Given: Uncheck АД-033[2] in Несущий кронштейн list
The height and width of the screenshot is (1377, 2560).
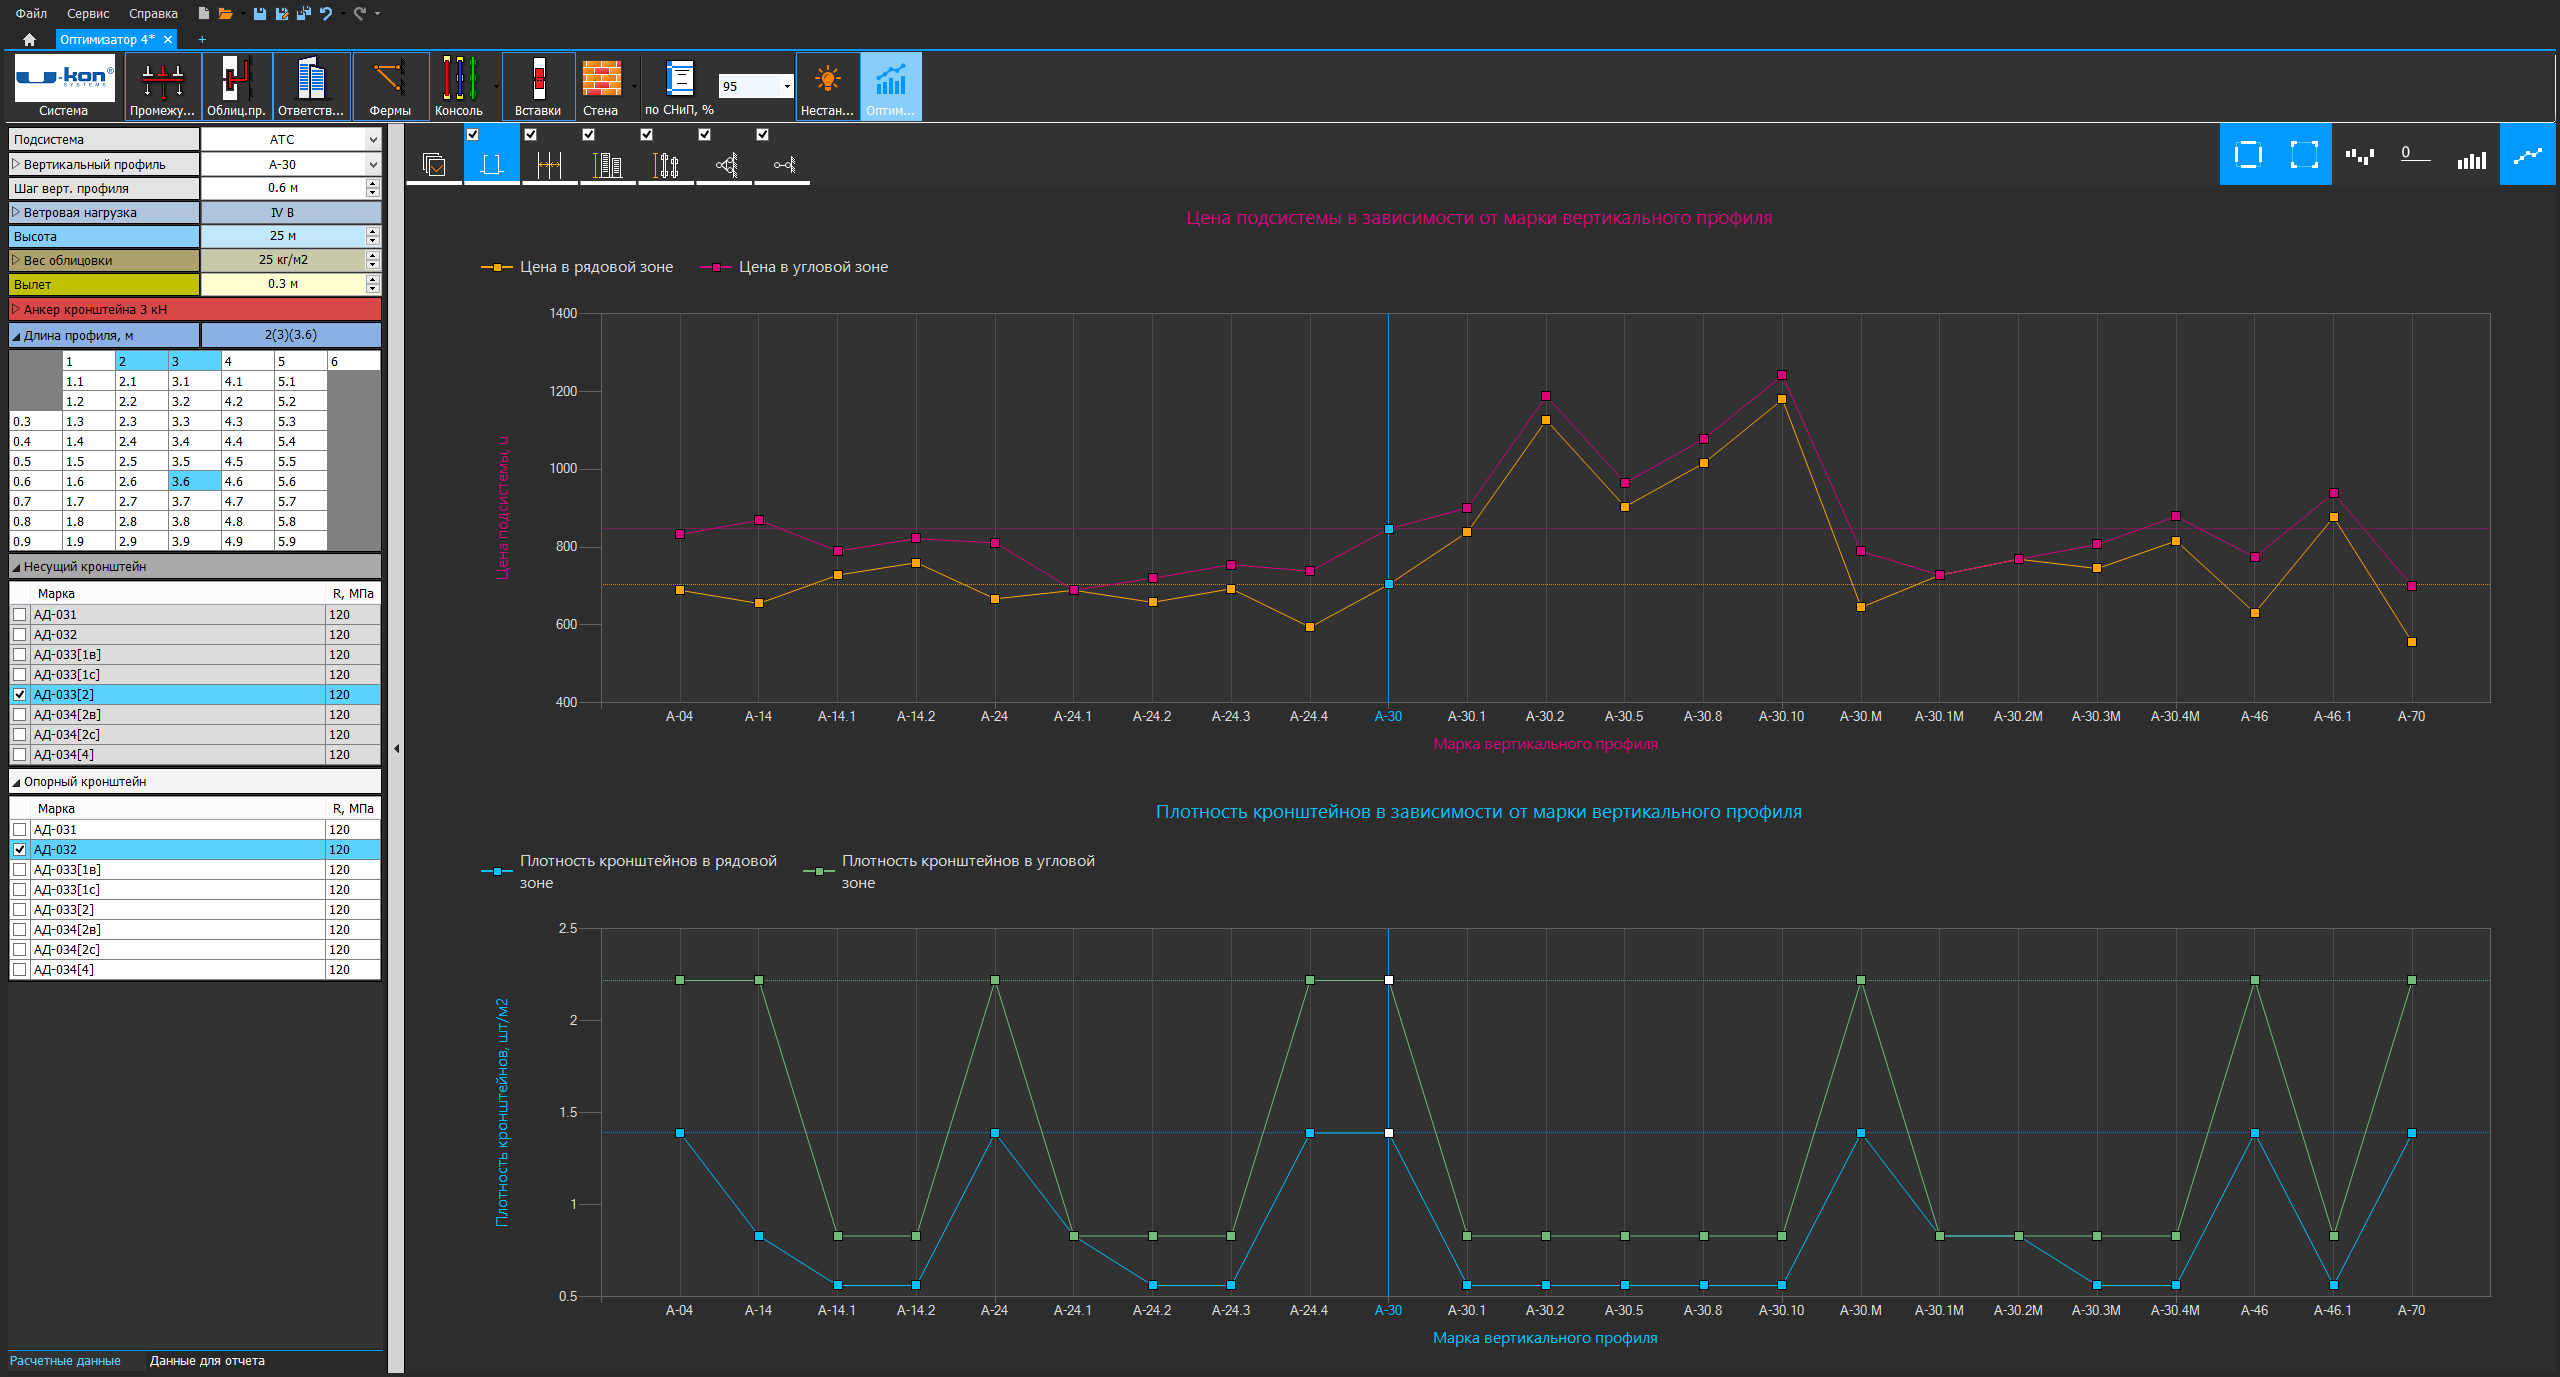Looking at the screenshot, I should point(20,694).
